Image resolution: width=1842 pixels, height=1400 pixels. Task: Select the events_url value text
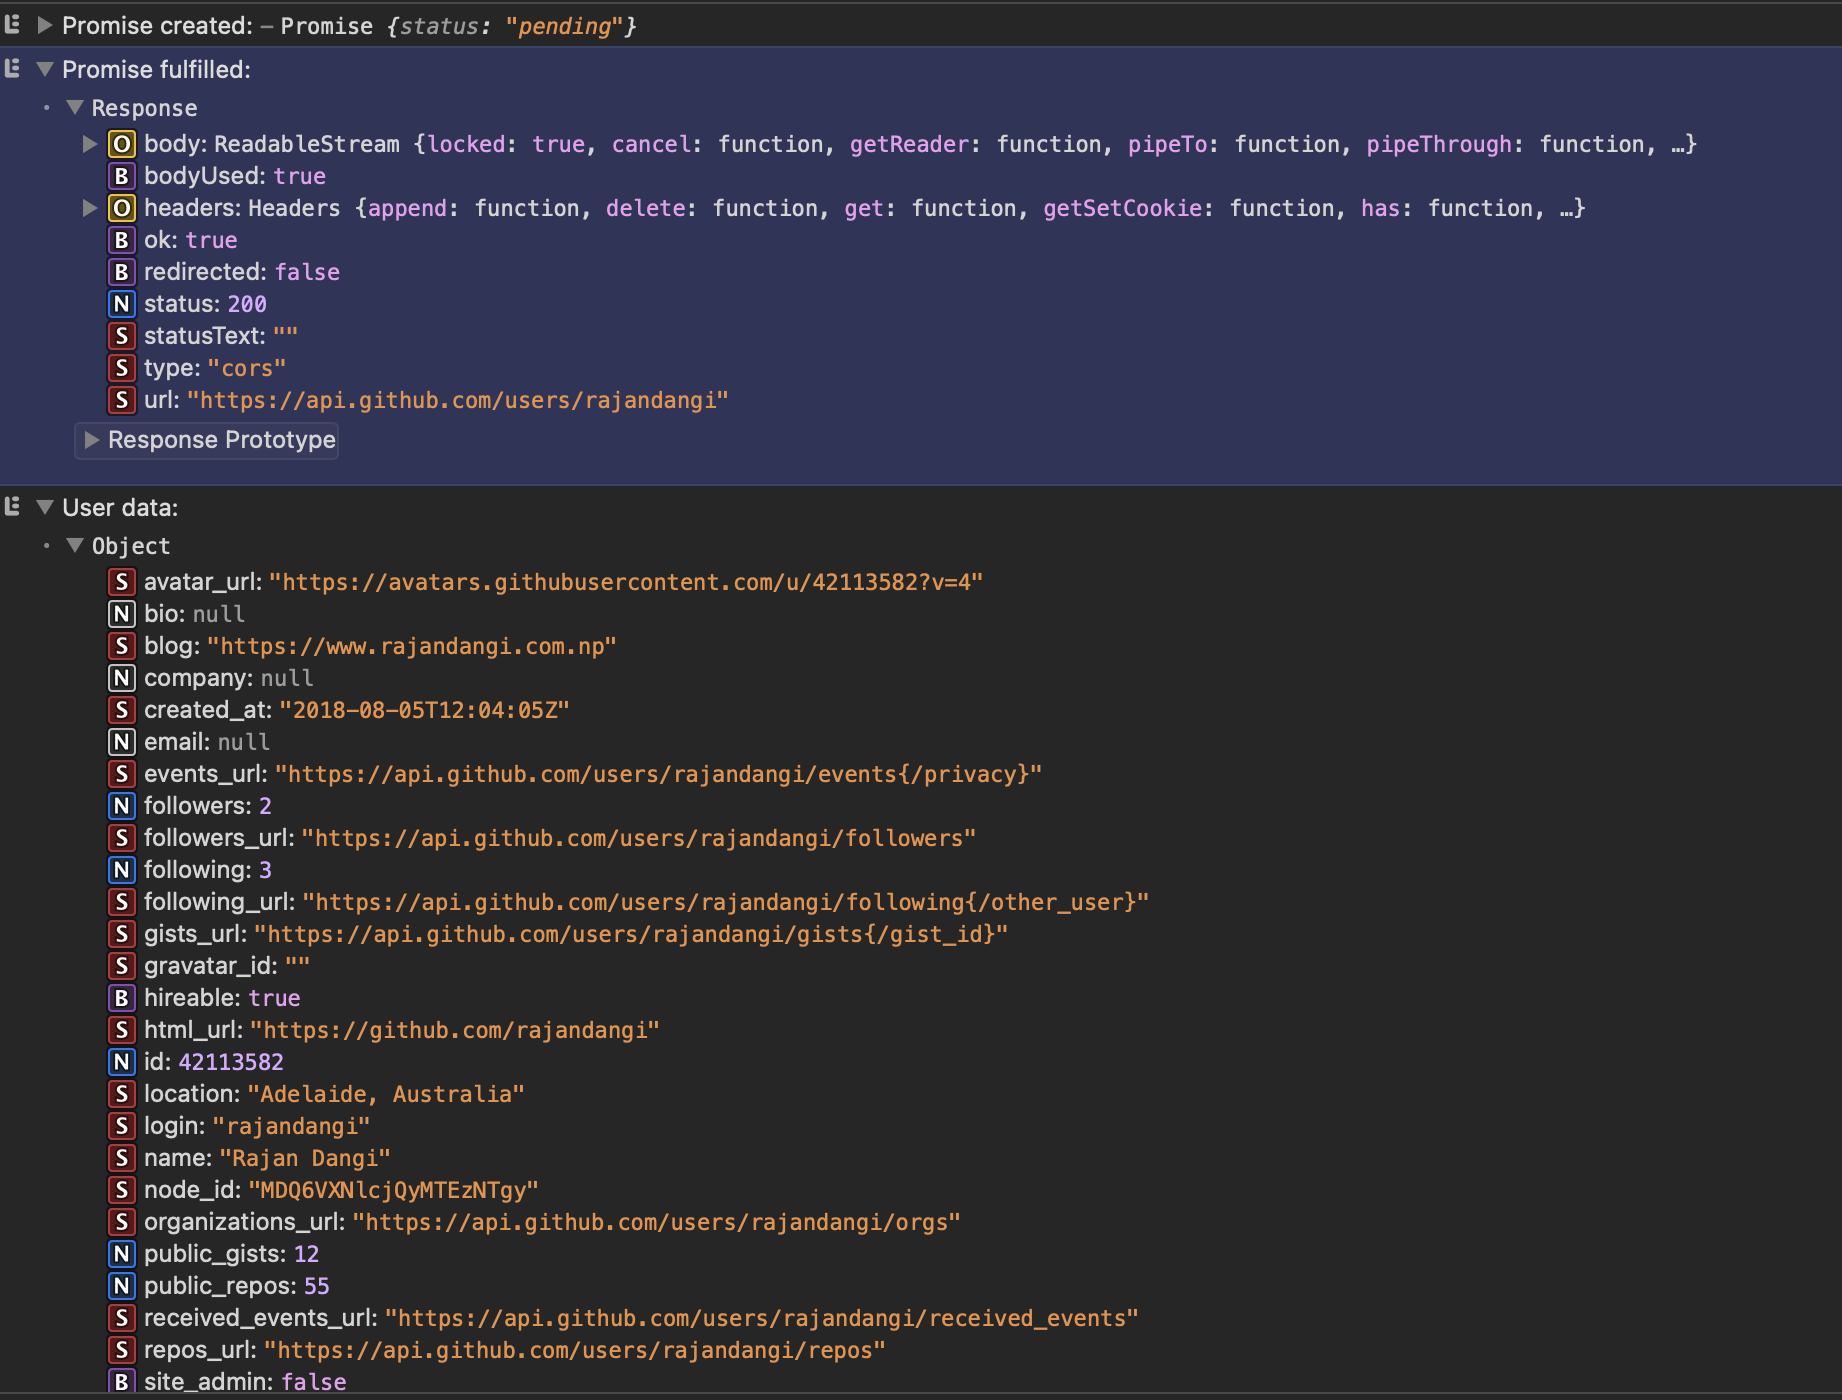(658, 774)
